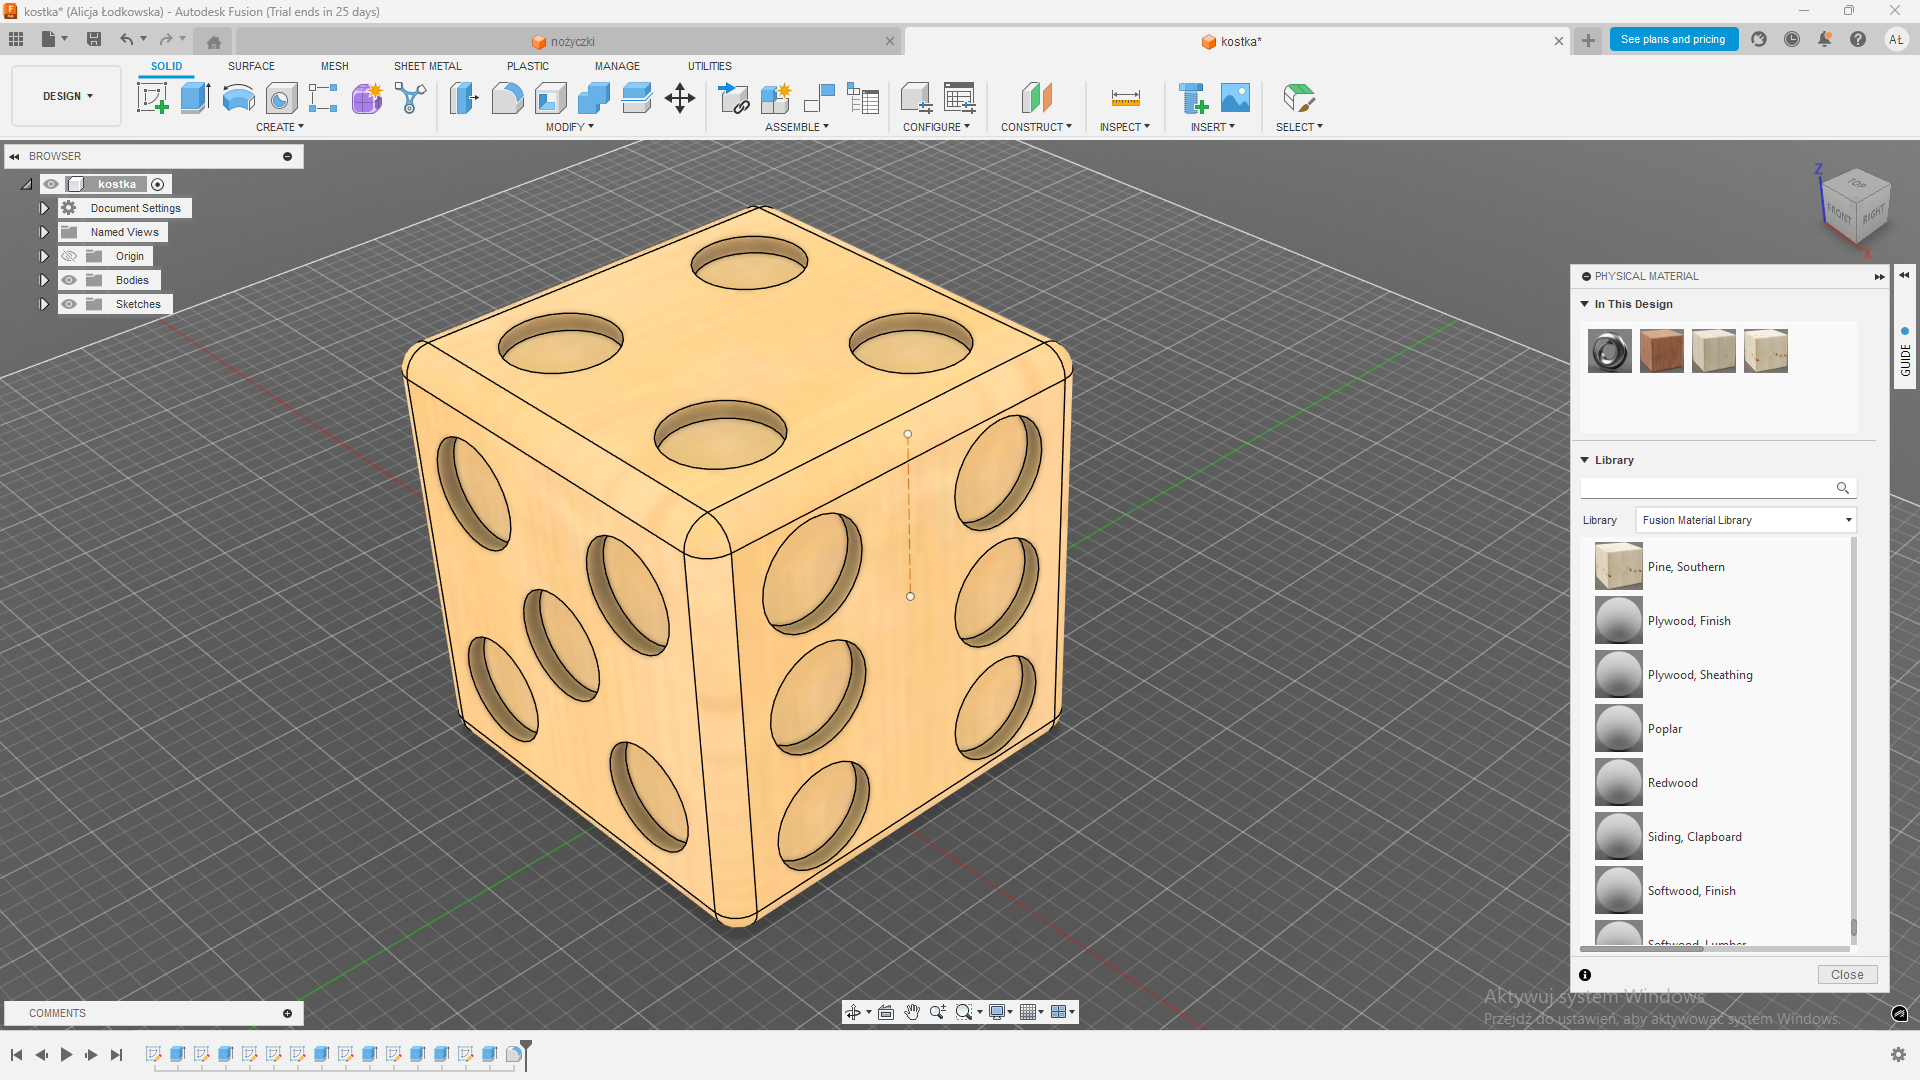
Task: Open the DESIGN workspace dropdown
Action: coord(67,96)
